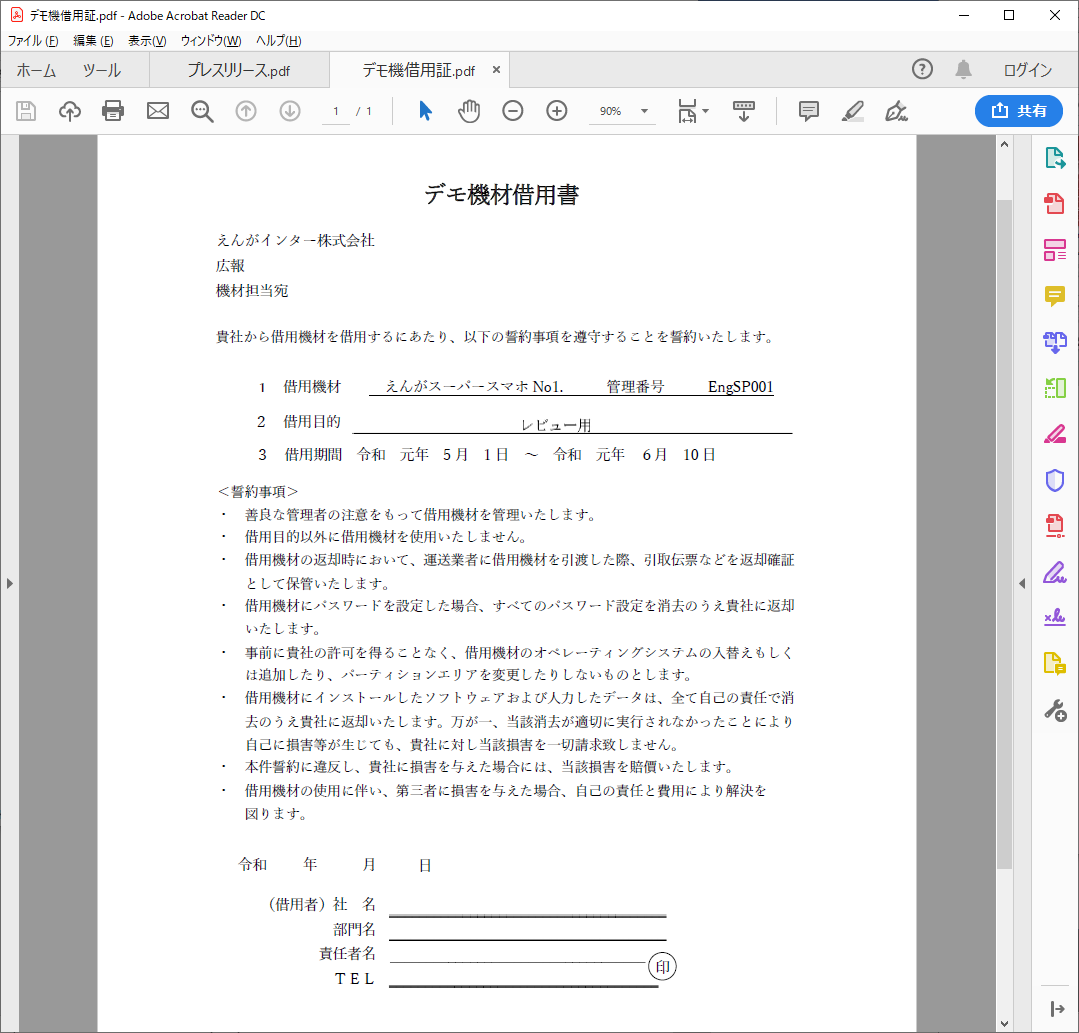Select the Highlight text pen tool
The image size is (1079, 1033).
[x=853, y=111]
